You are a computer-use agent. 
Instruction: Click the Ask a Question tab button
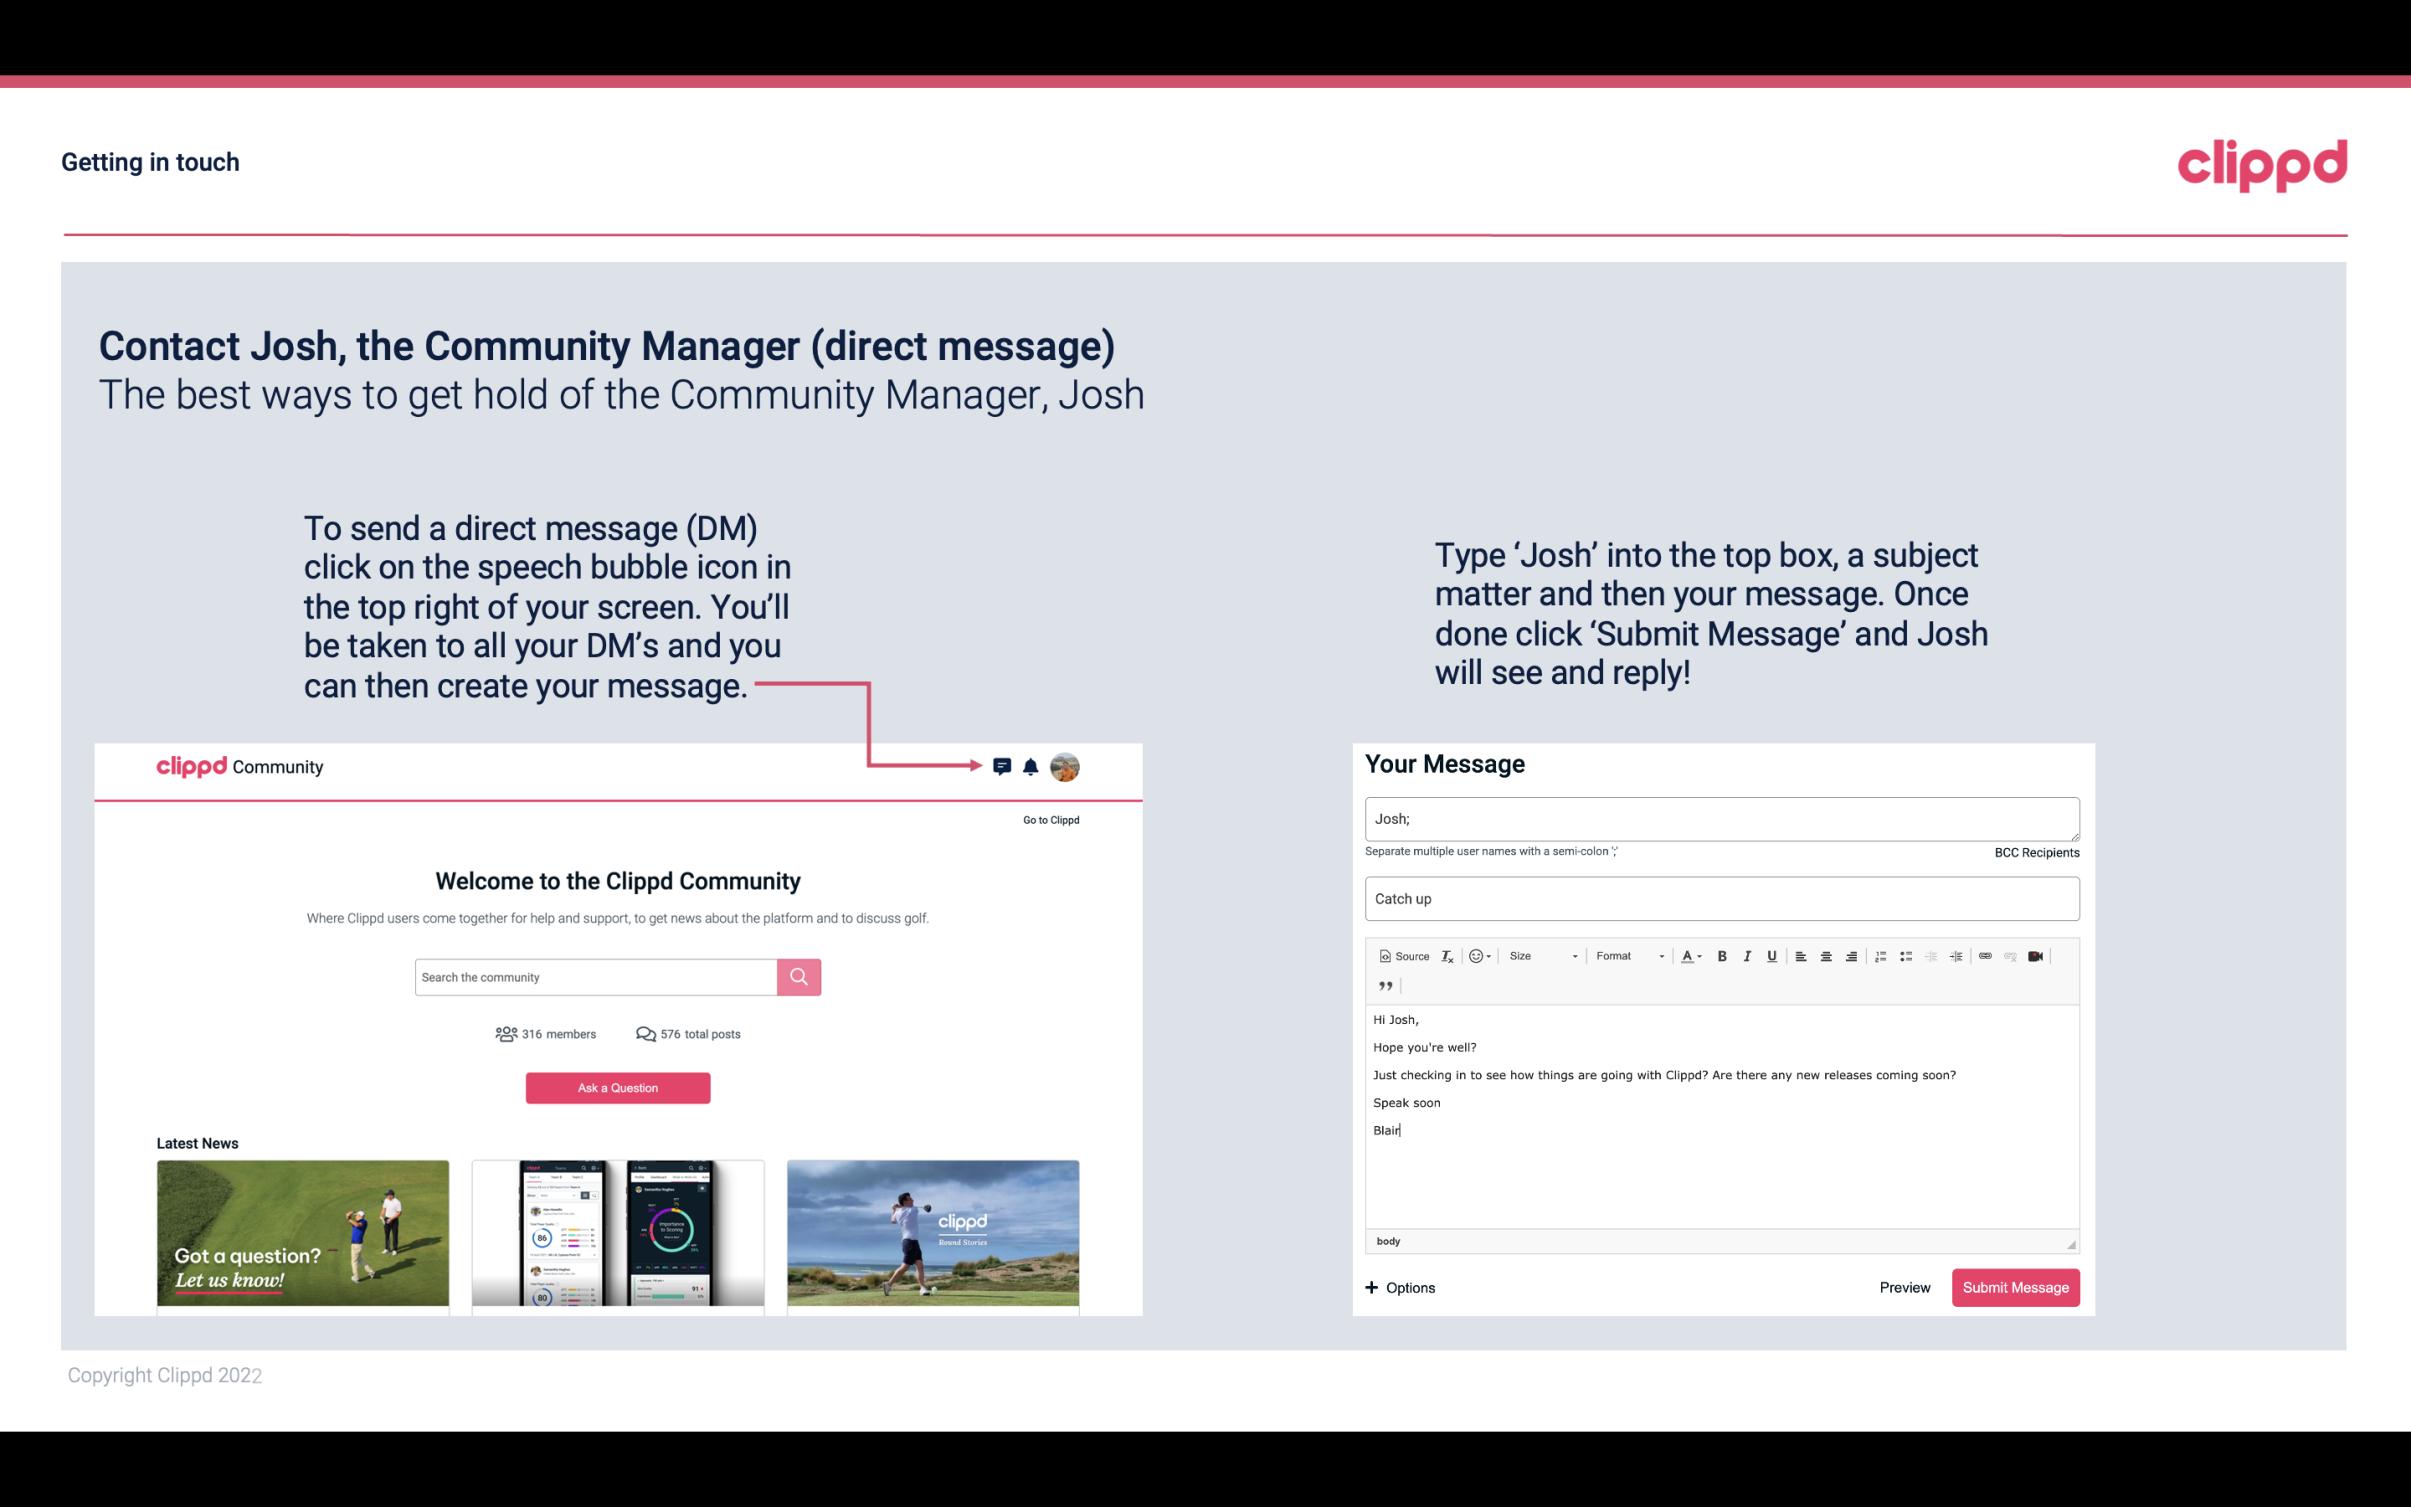point(620,1087)
